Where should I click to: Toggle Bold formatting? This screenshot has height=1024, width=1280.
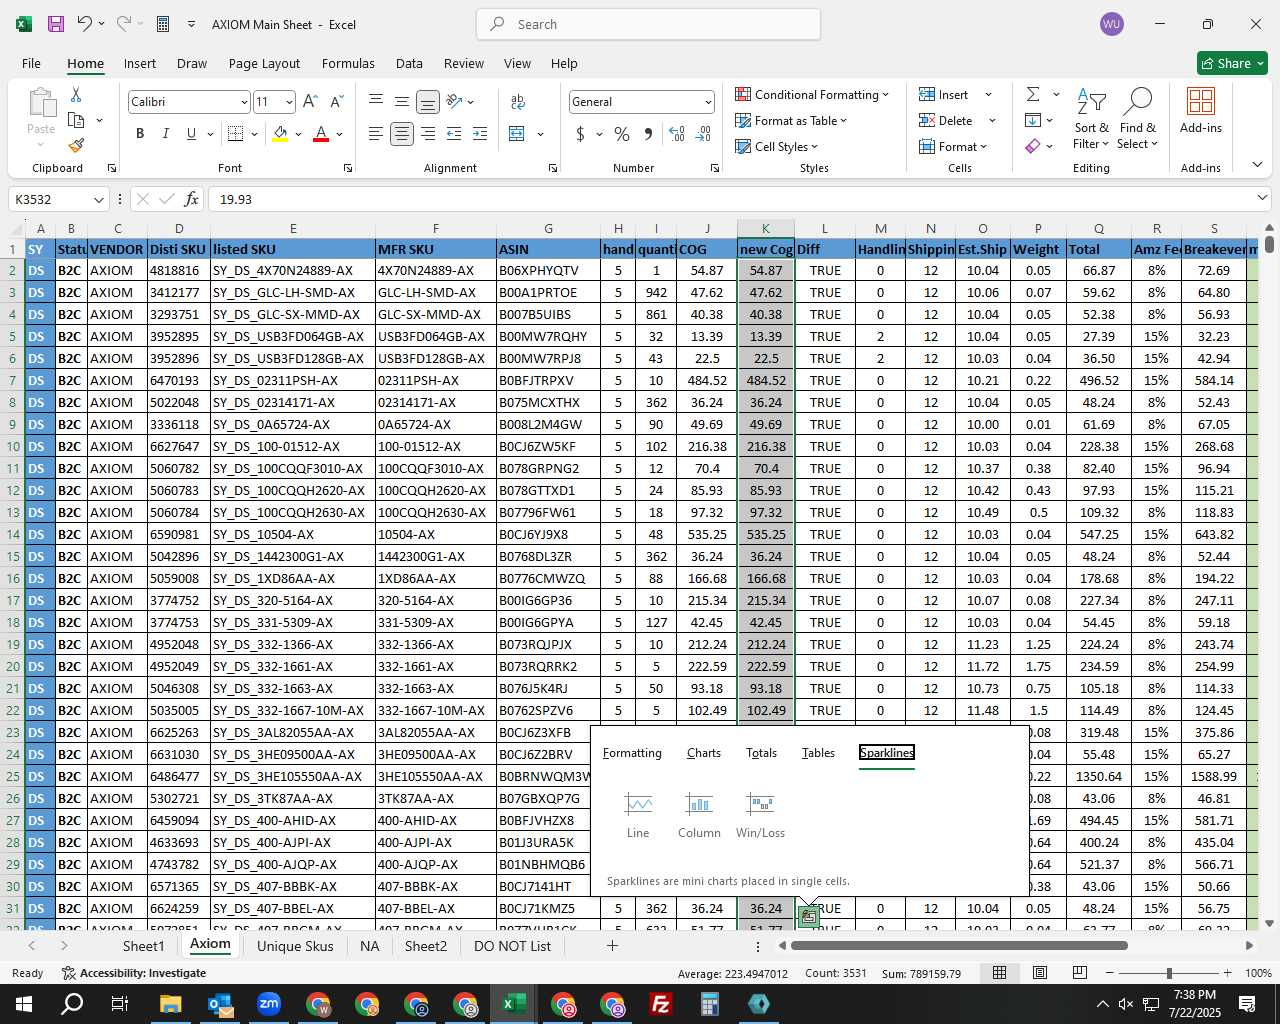[x=140, y=133]
